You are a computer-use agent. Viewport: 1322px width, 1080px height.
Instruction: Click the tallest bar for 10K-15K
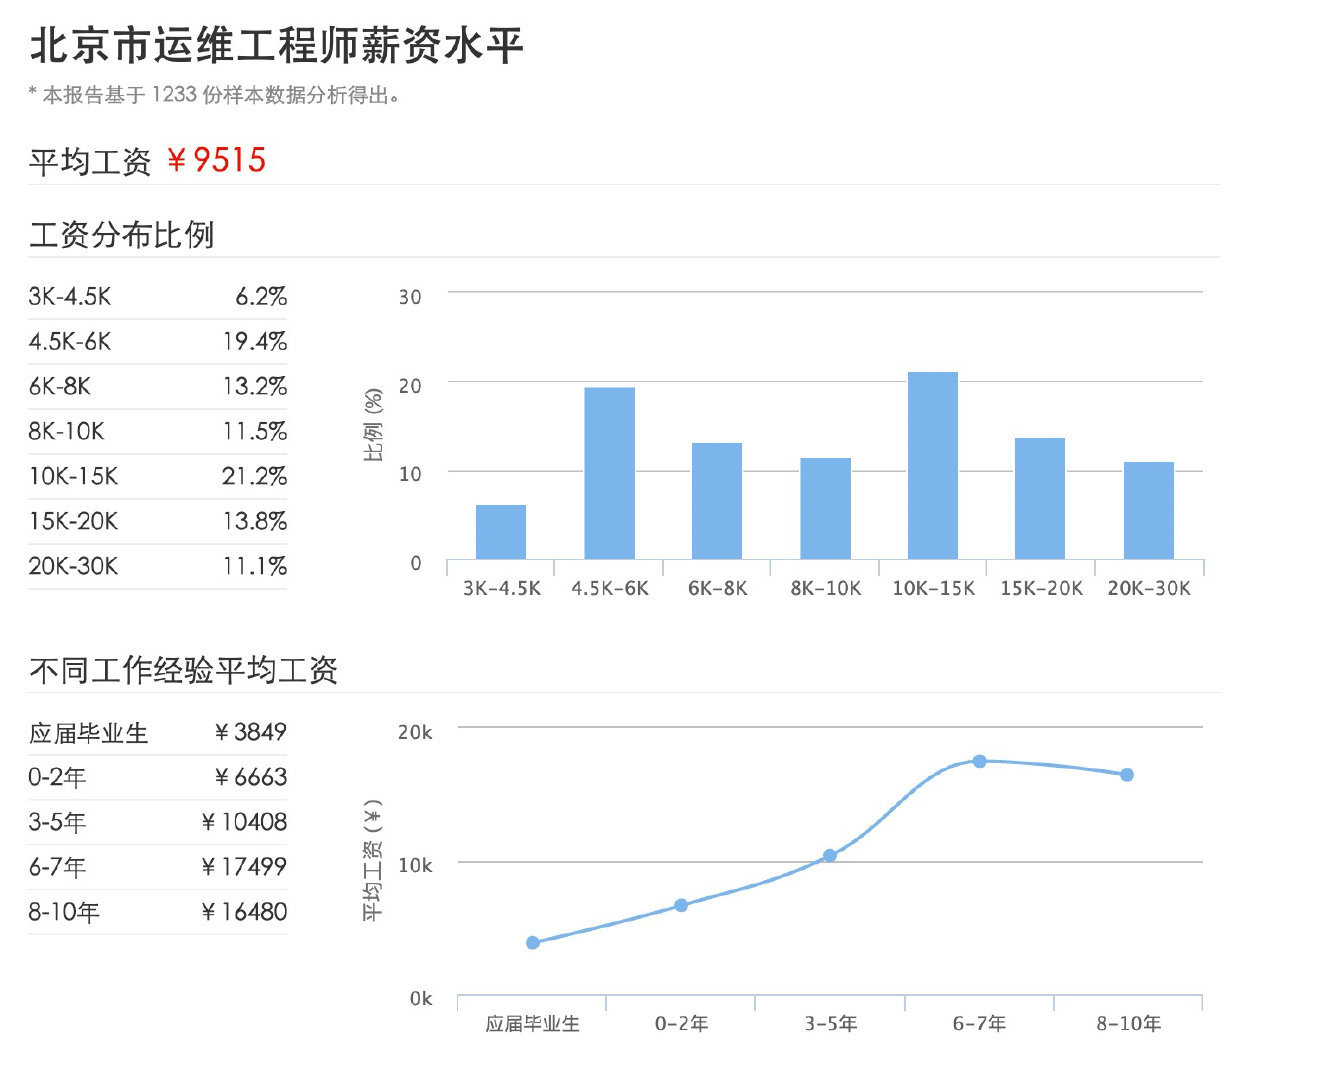coord(932,465)
